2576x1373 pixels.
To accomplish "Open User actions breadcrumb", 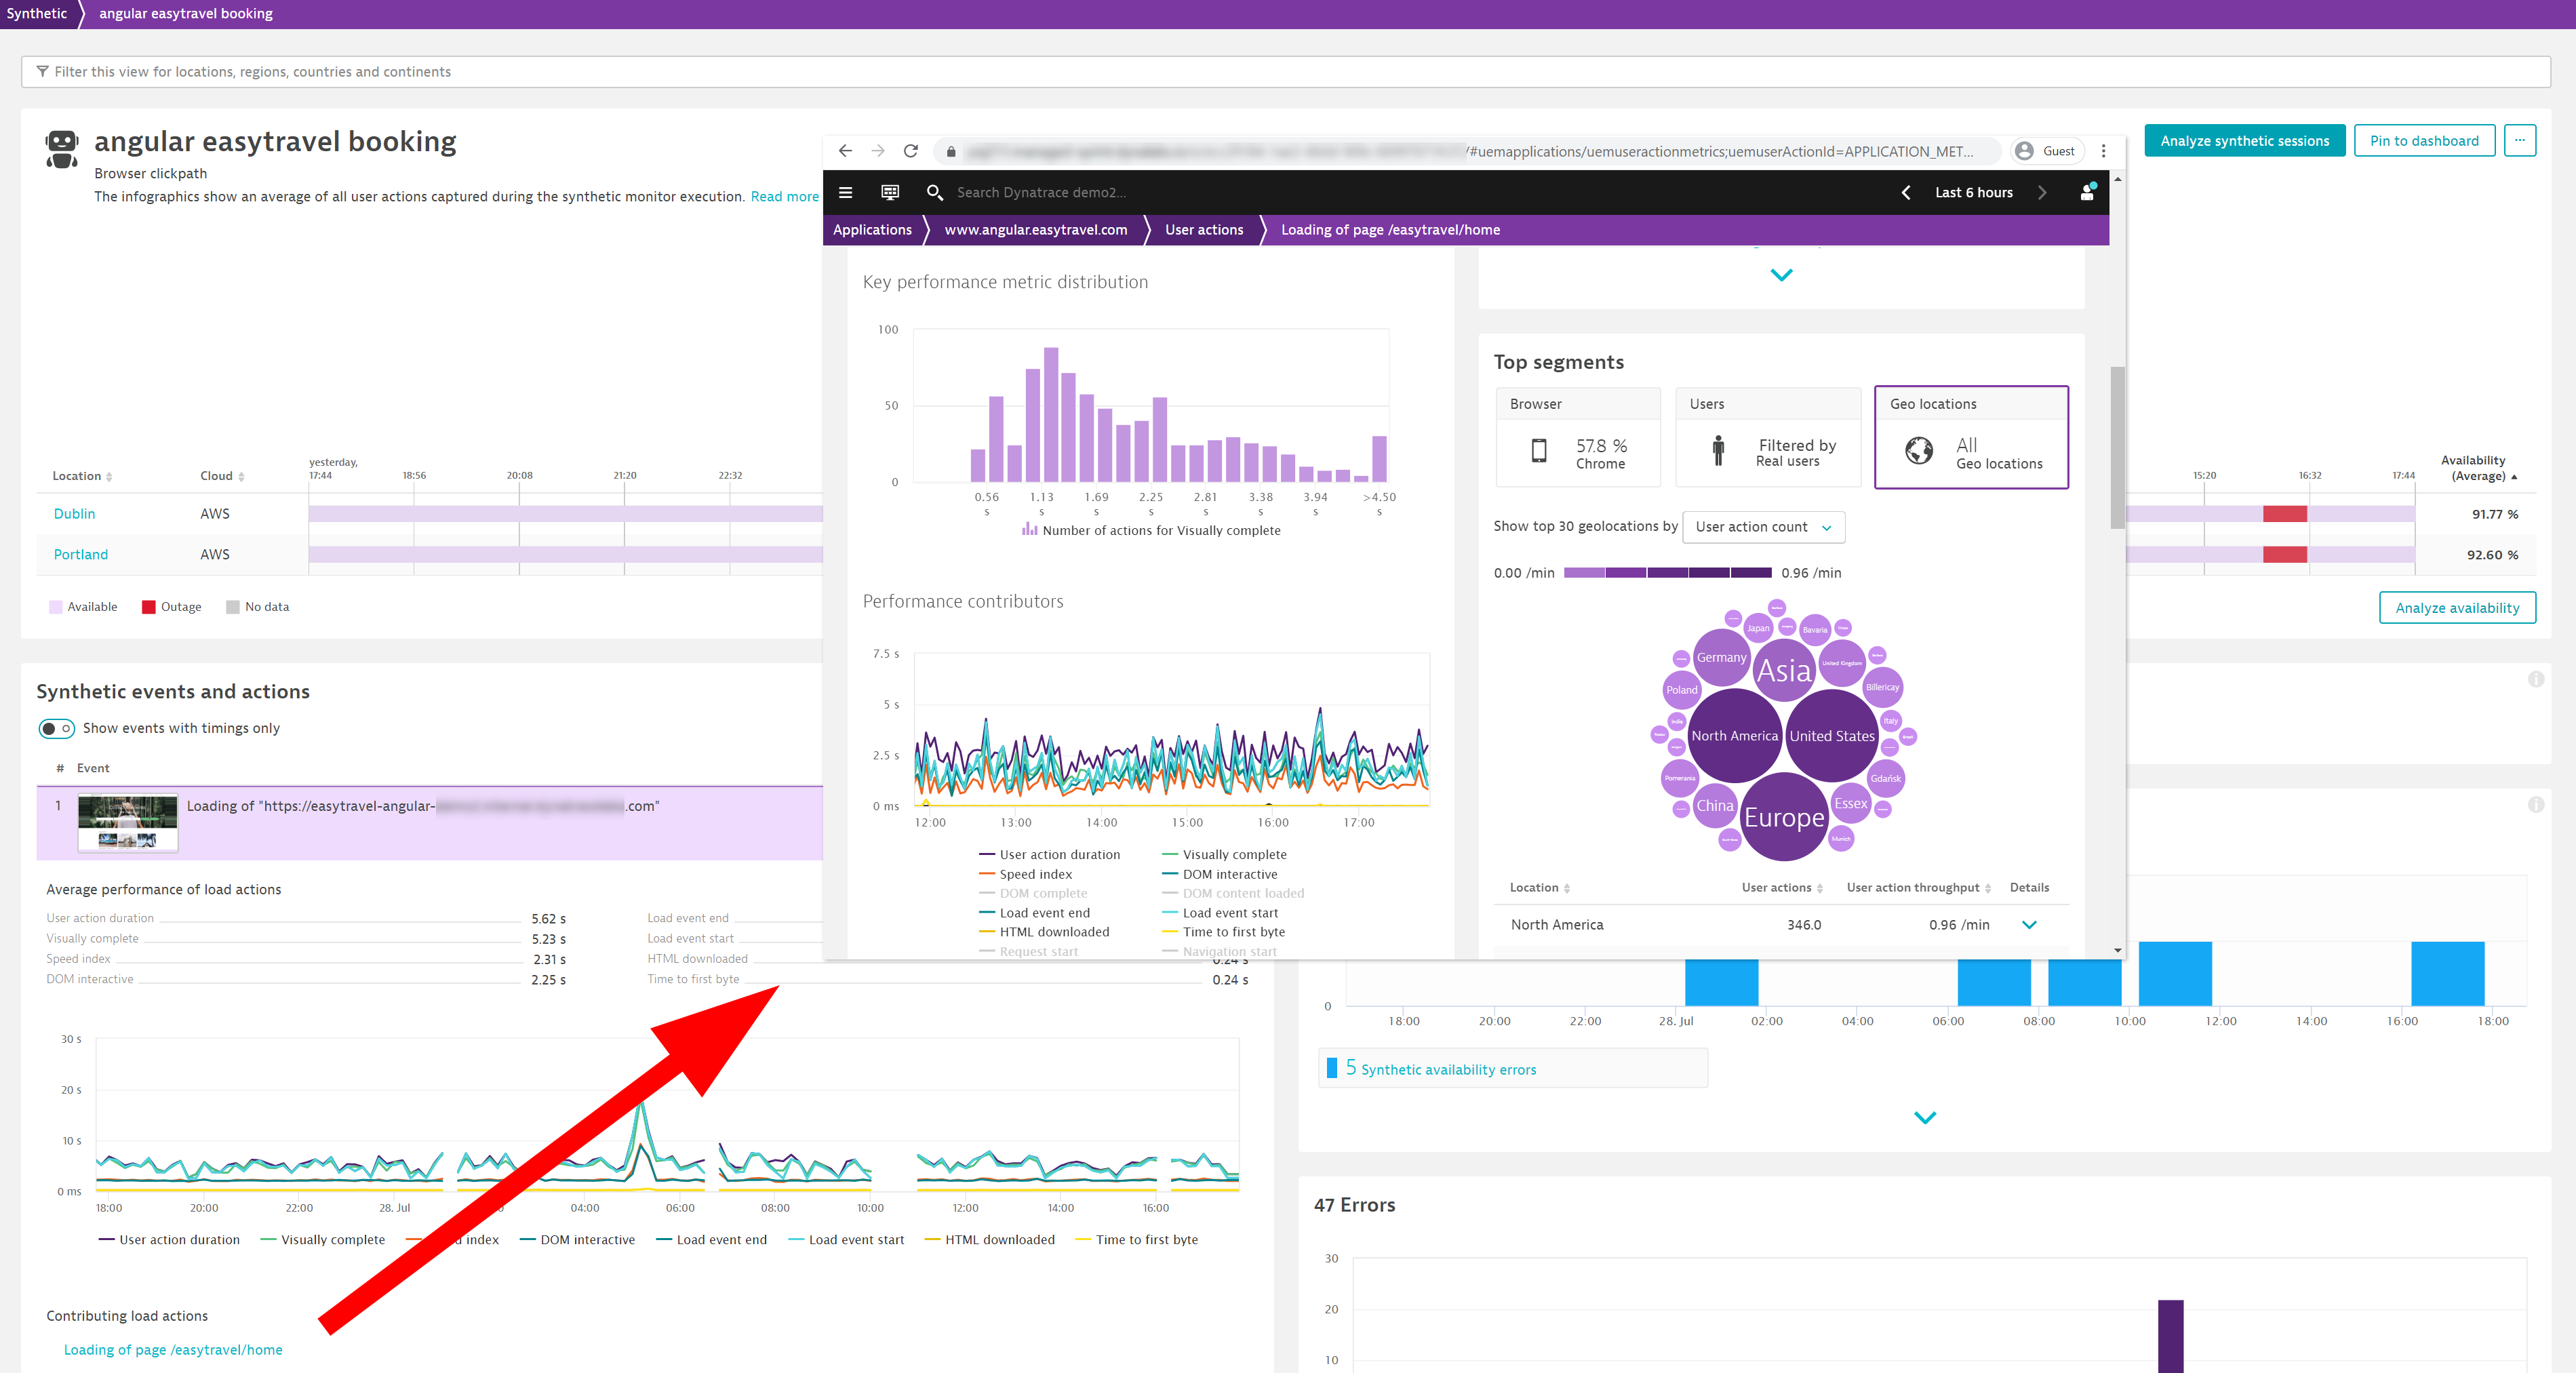I will 1204,230.
